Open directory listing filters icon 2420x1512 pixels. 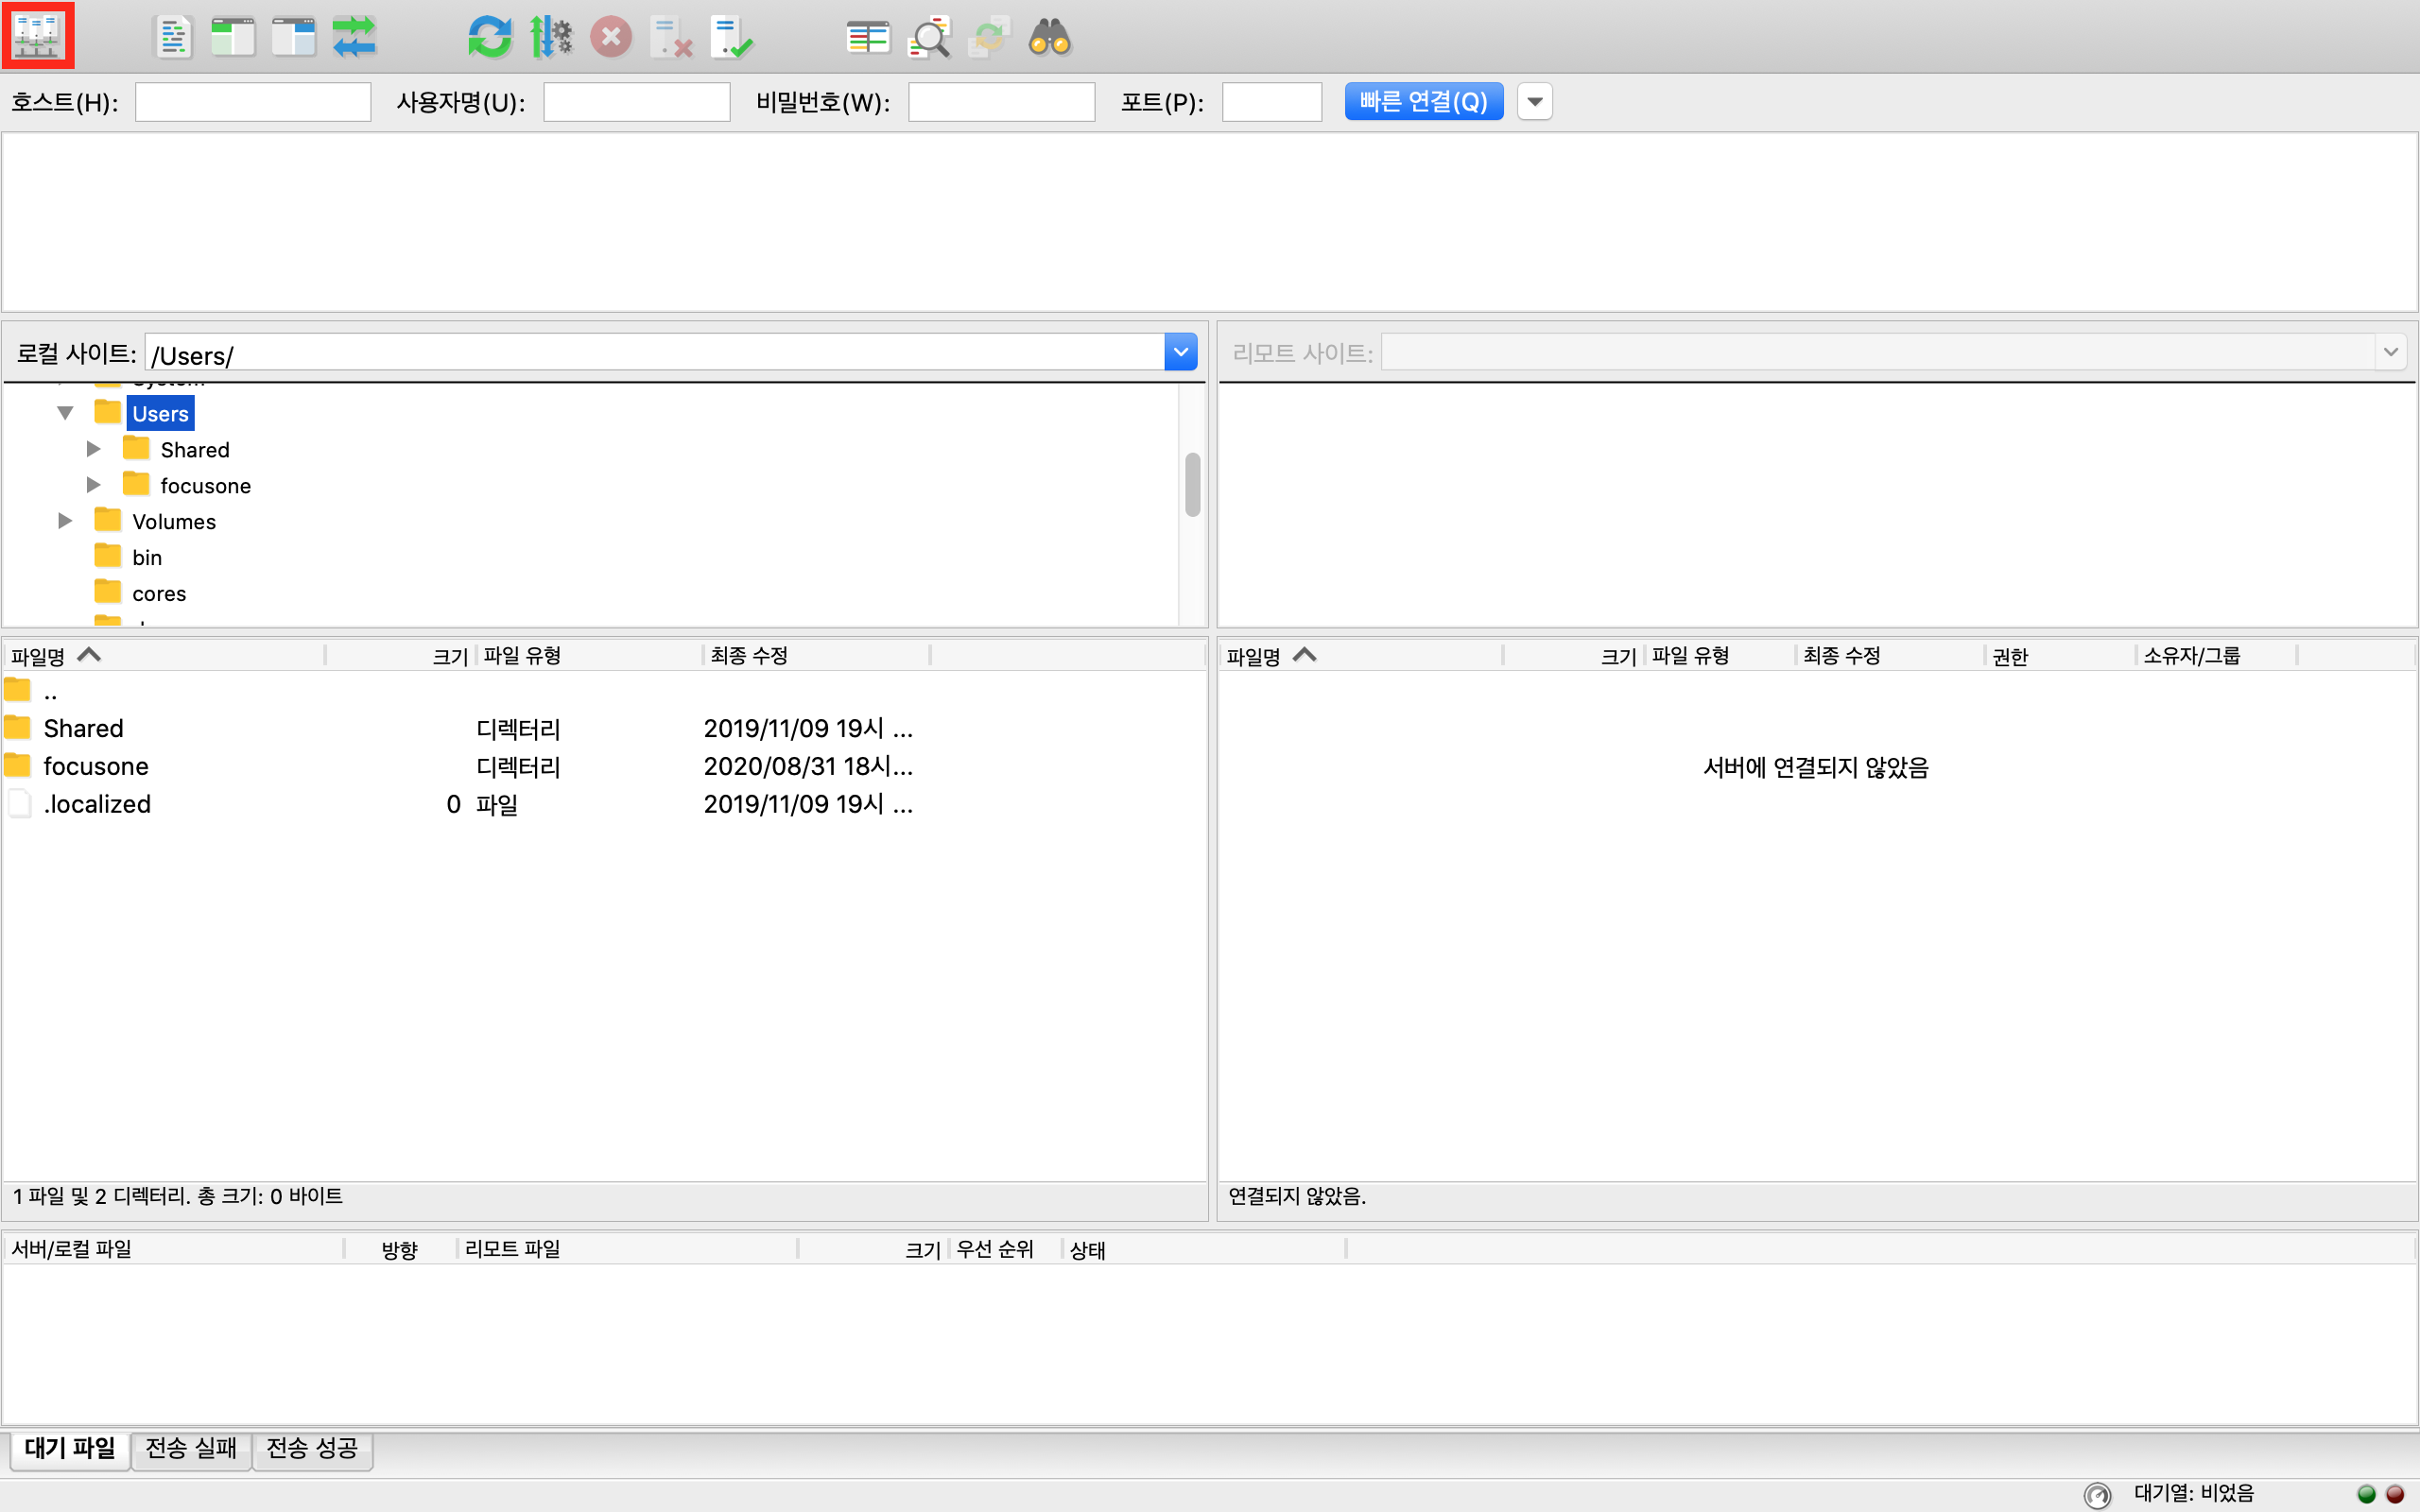[867, 38]
